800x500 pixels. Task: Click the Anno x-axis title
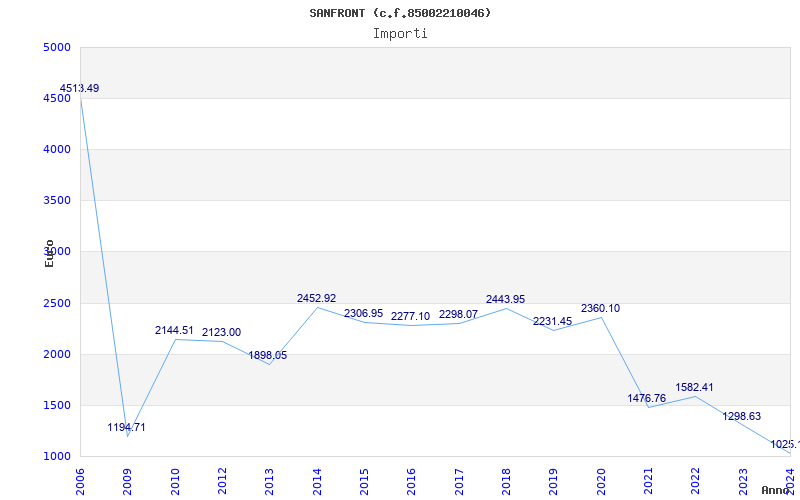[x=776, y=490]
